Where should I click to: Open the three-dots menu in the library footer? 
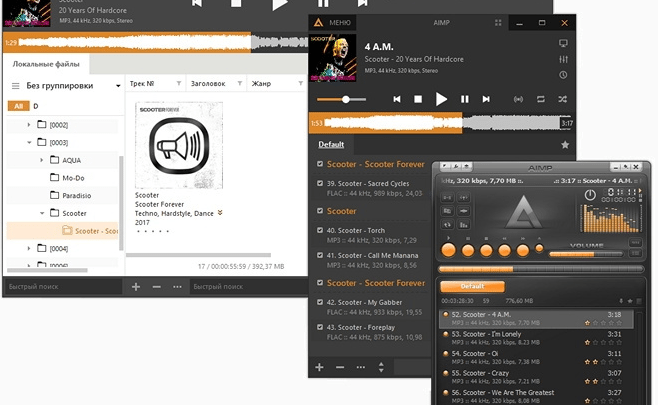click(177, 287)
